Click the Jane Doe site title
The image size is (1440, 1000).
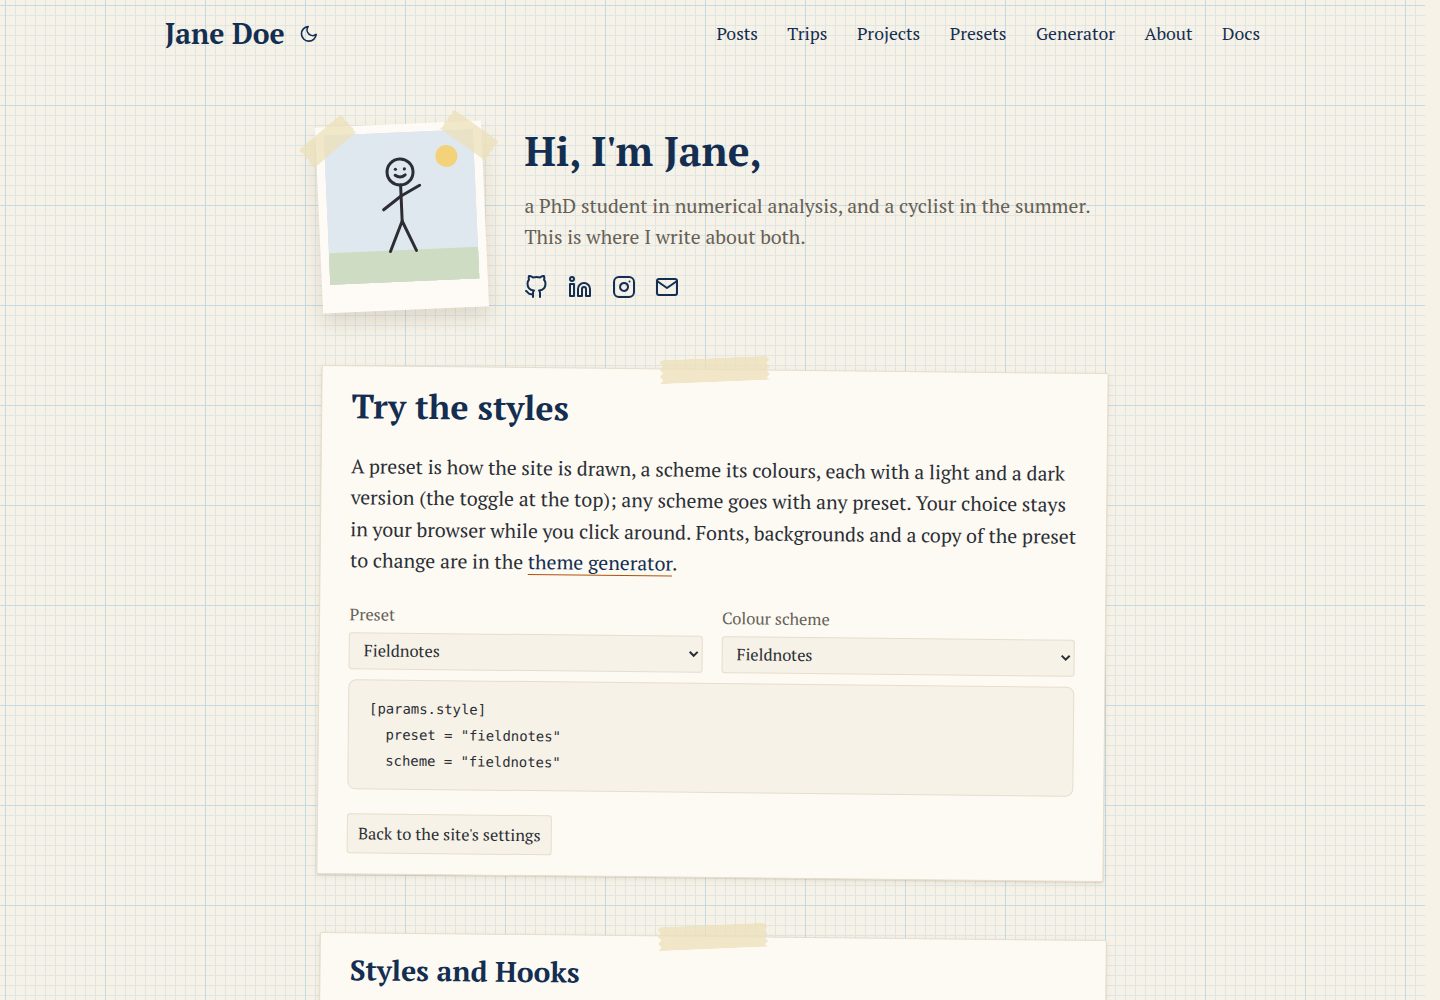225,34
